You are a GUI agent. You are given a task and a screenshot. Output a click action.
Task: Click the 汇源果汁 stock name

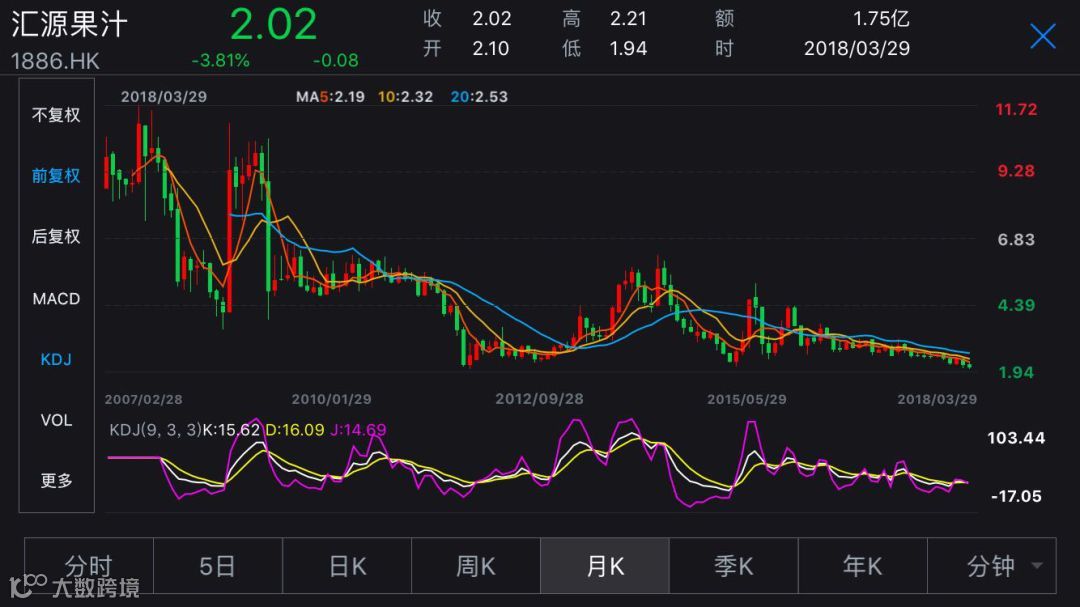tap(70, 24)
